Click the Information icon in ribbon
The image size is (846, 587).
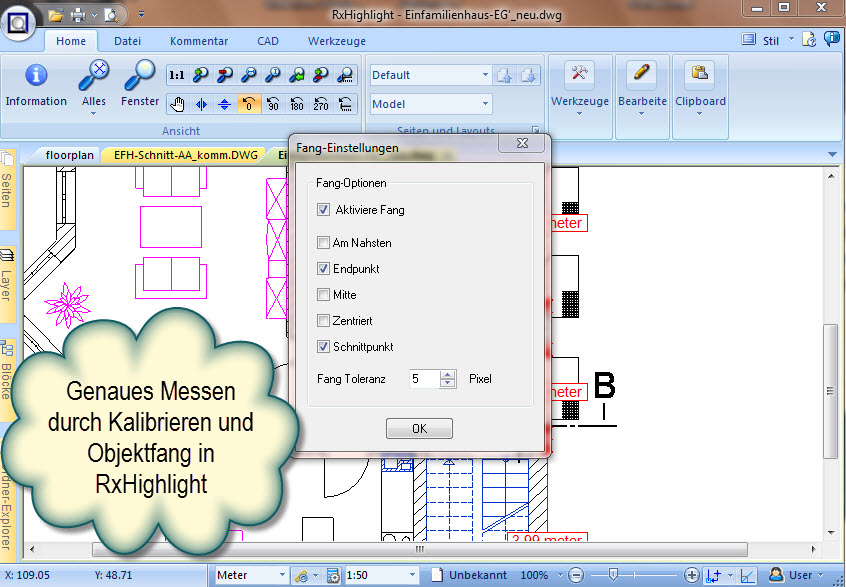click(x=36, y=75)
